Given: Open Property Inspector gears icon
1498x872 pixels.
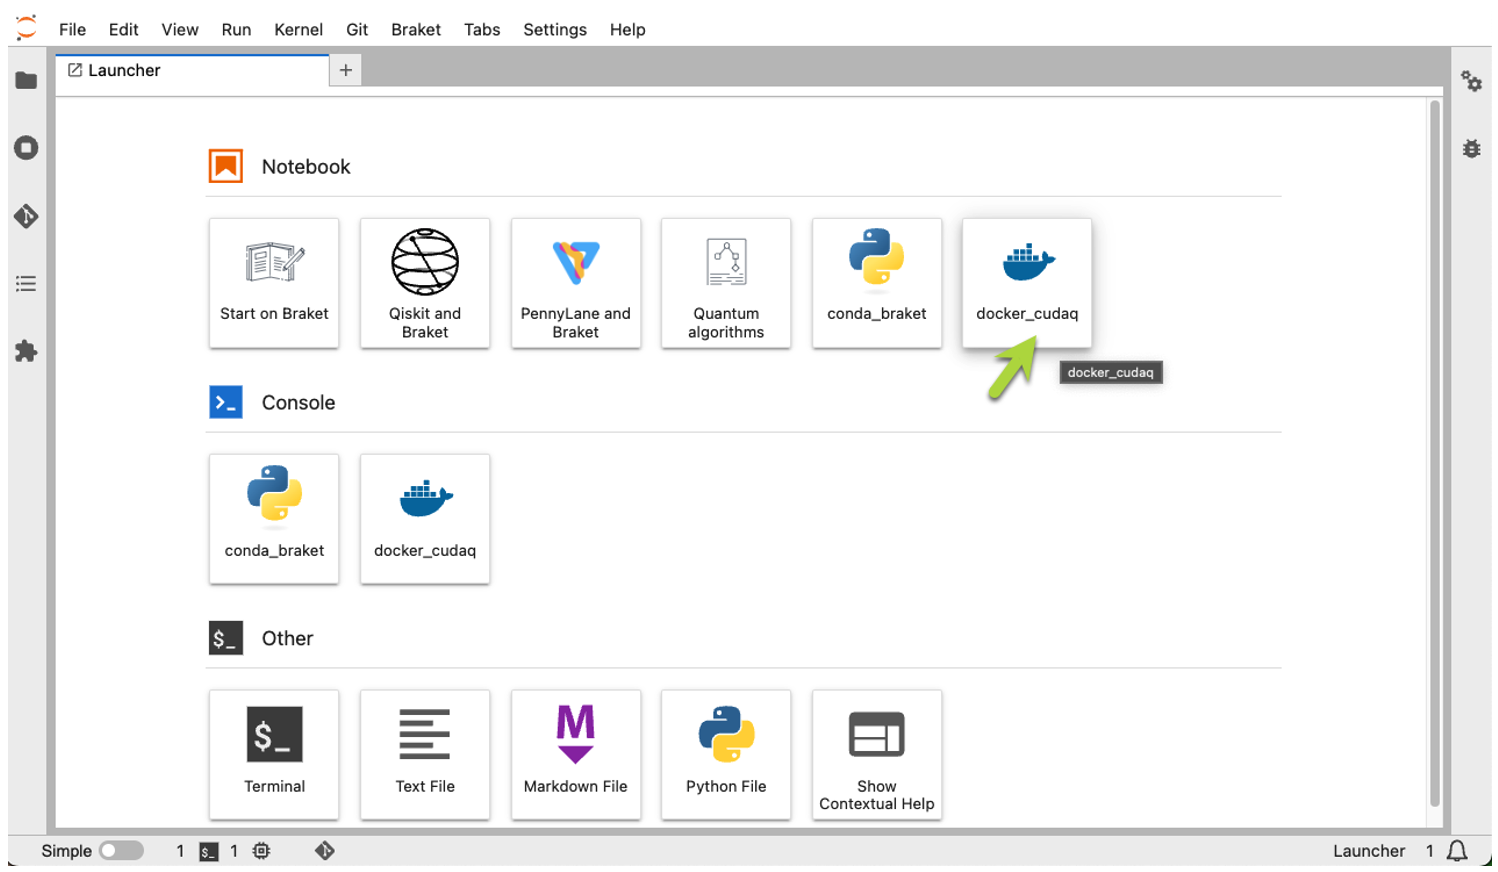Looking at the screenshot, I should click(x=1471, y=81).
